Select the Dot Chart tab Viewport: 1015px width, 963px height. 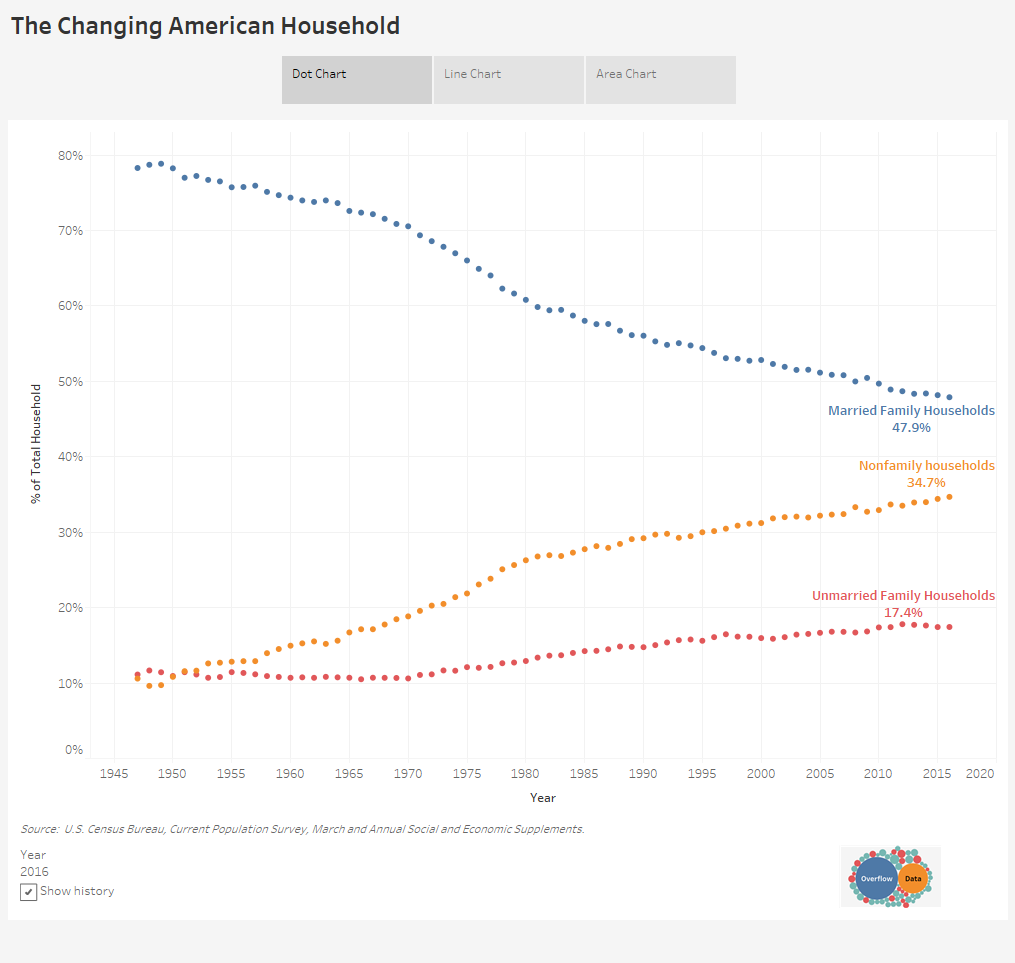click(356, 79)
